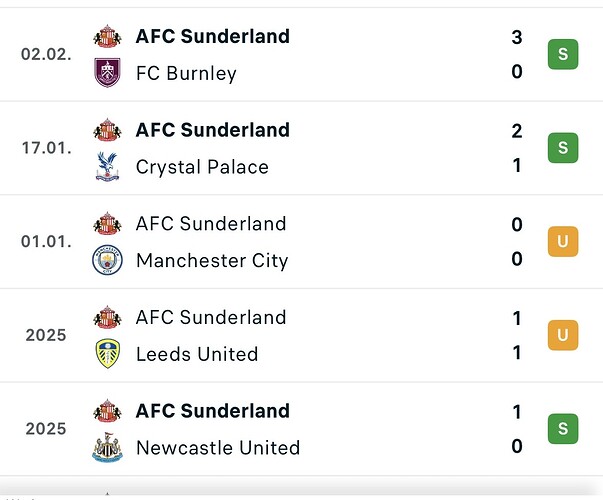Select the 02.02. match date
The height and width of the screenshot is (500, 603).
click(x=44, y=54)
